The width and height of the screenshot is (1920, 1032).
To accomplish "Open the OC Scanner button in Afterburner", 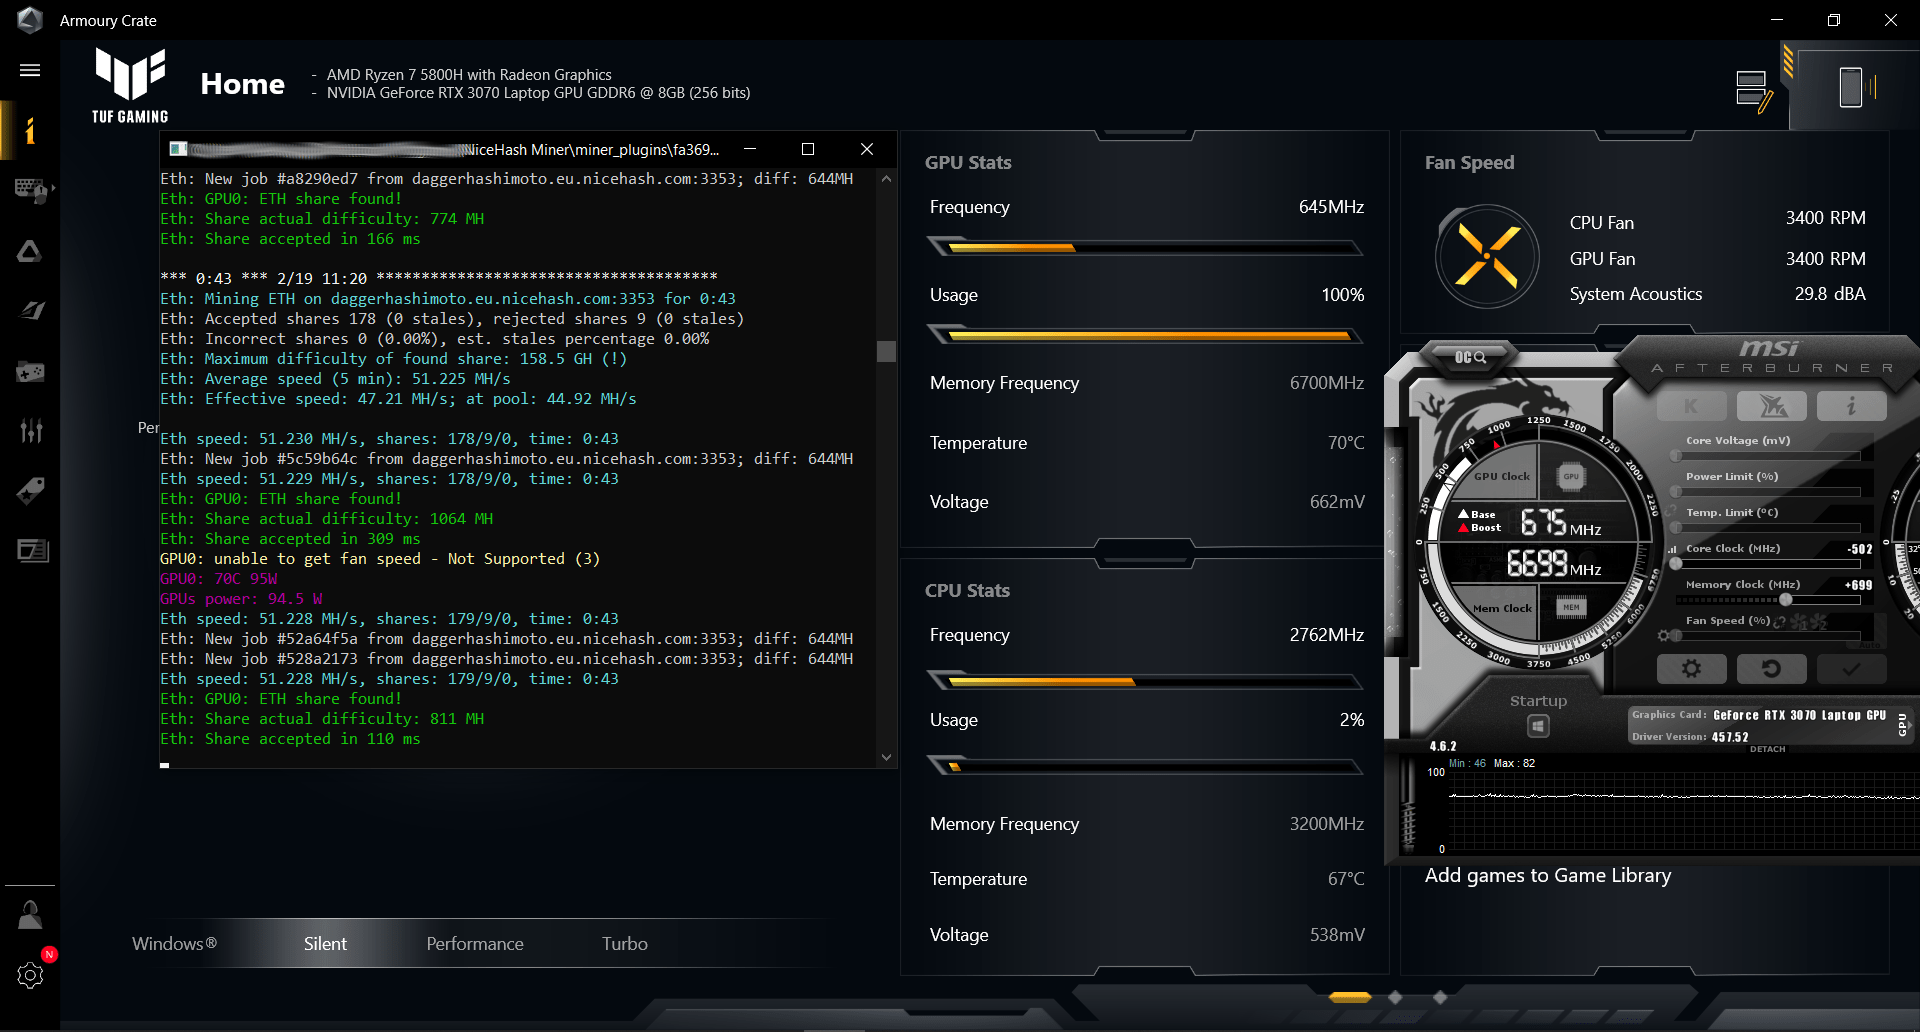I will tap(1470, 357).
